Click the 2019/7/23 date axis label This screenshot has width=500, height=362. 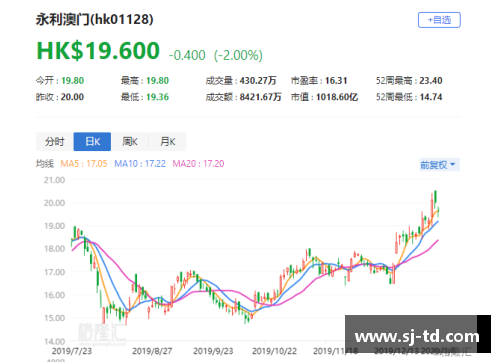click(72, 351)
